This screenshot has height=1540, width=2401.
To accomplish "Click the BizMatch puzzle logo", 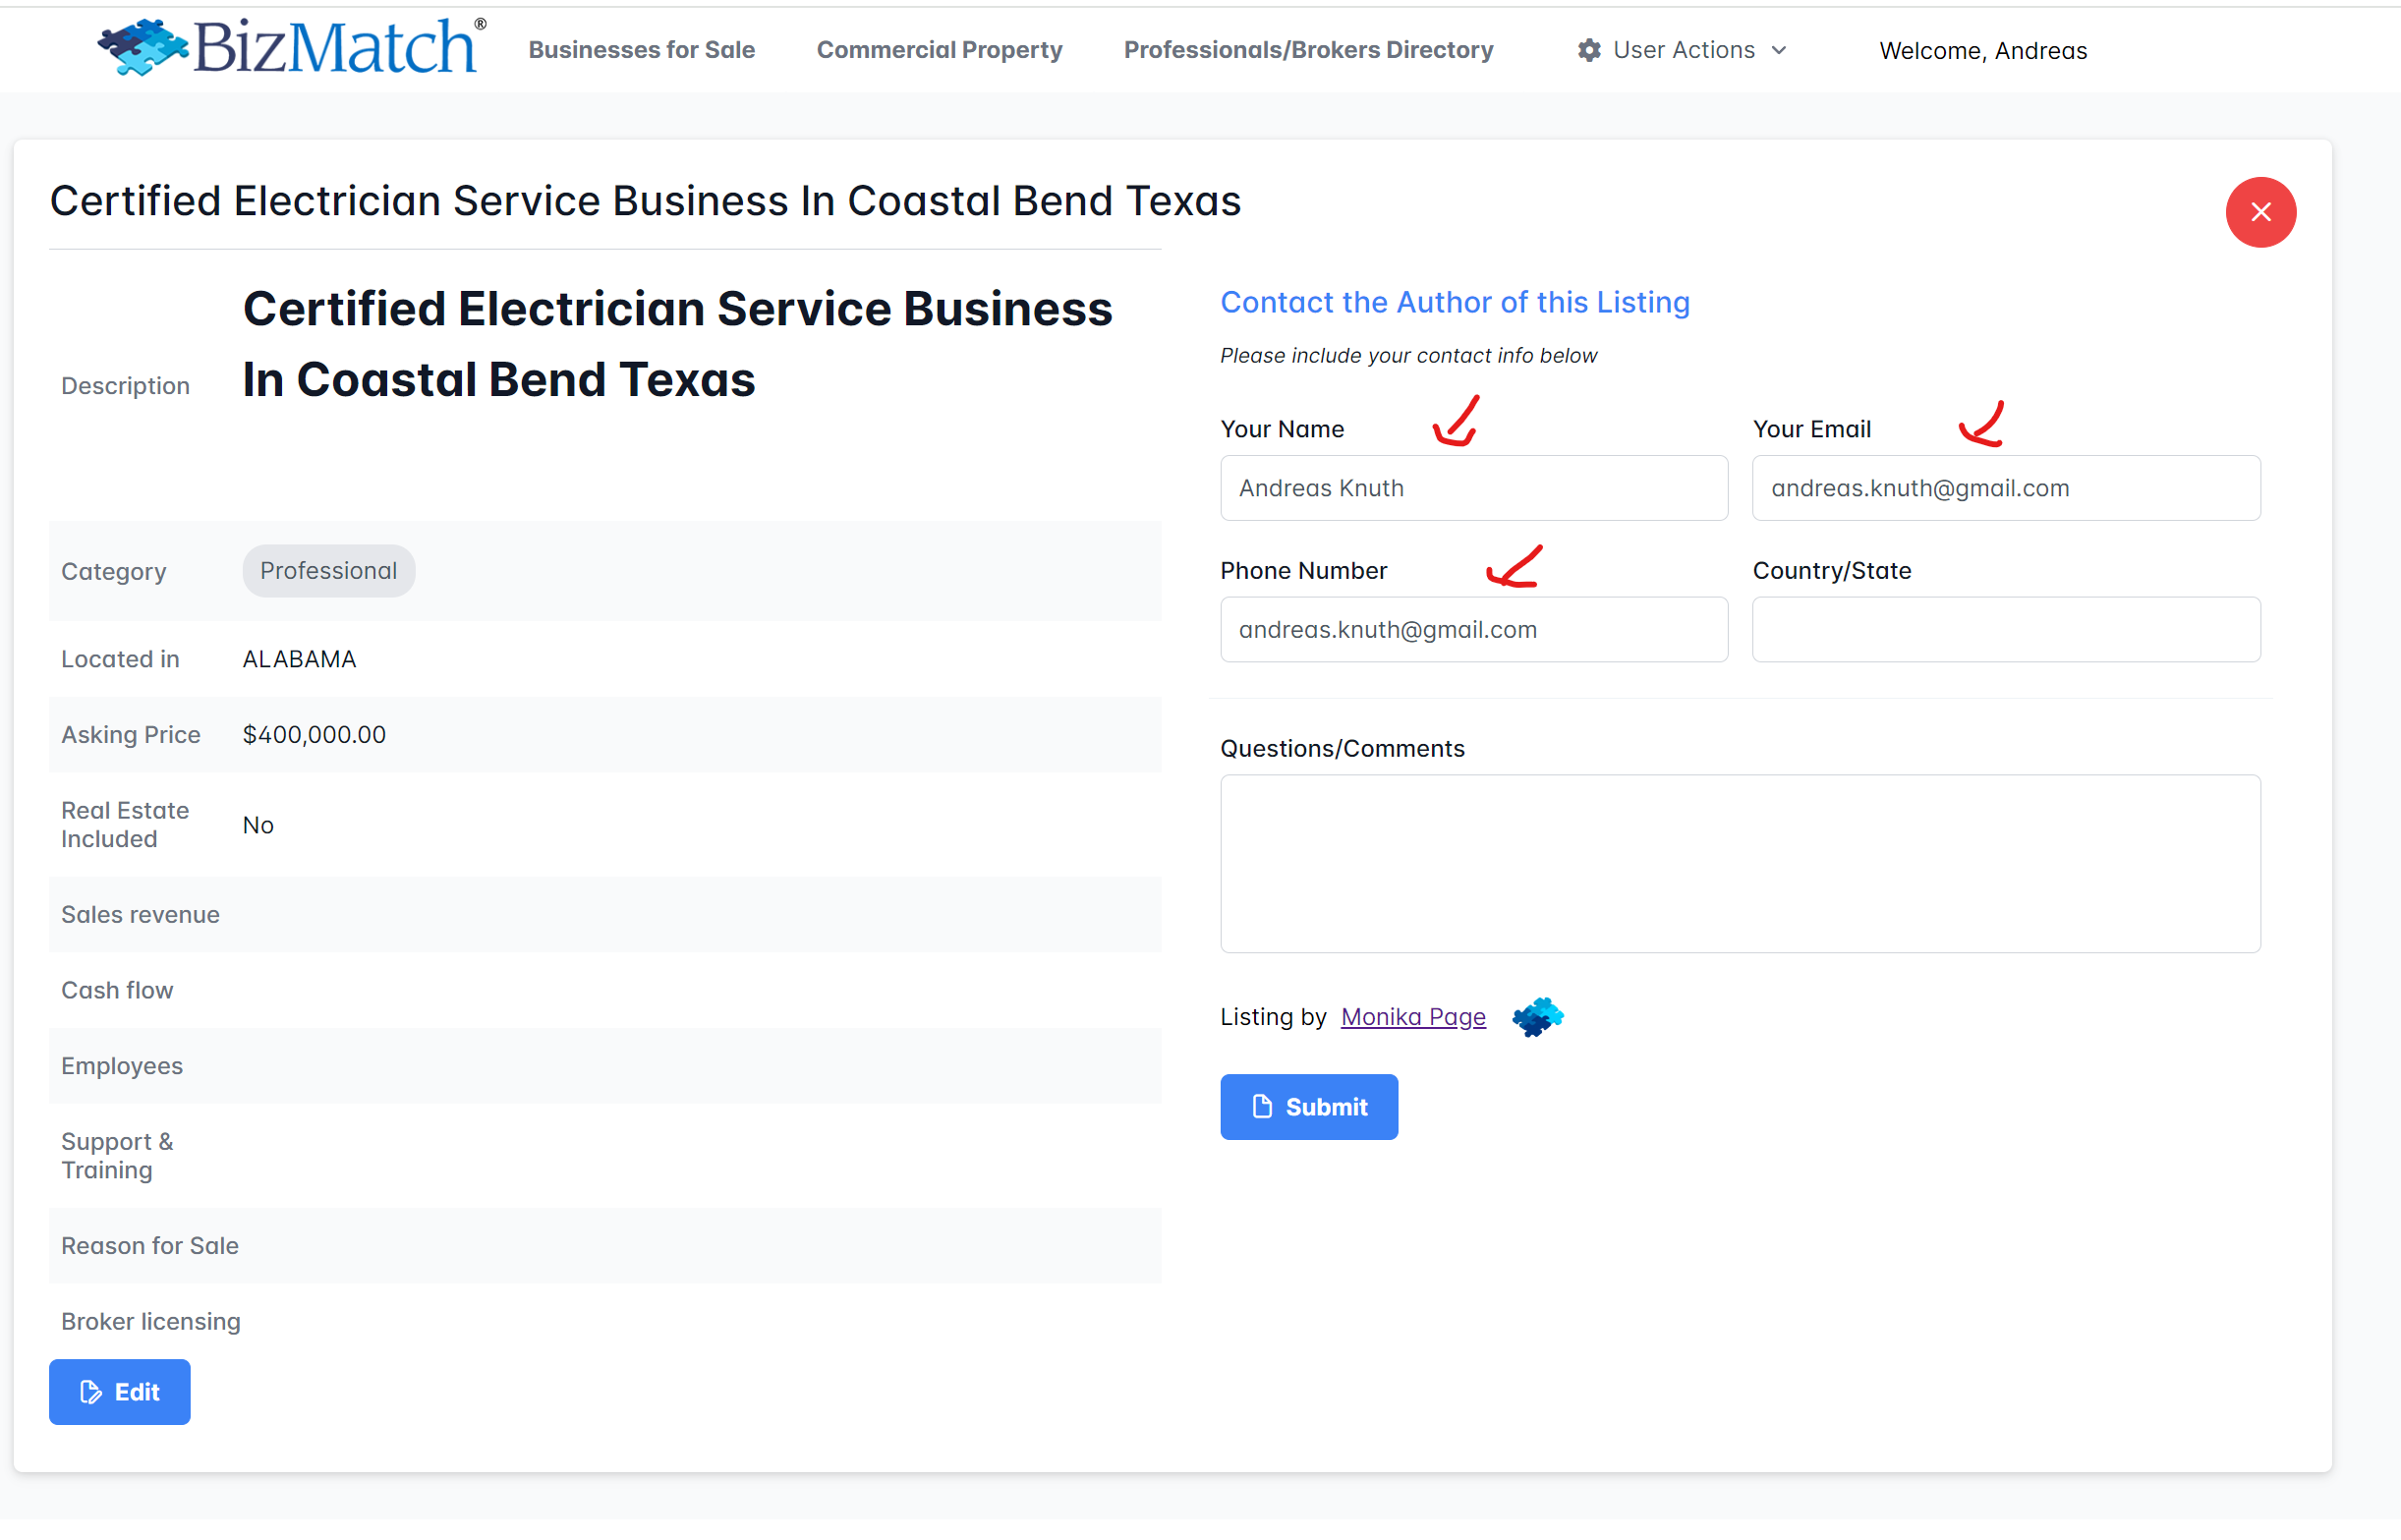I will click(144, 47).
